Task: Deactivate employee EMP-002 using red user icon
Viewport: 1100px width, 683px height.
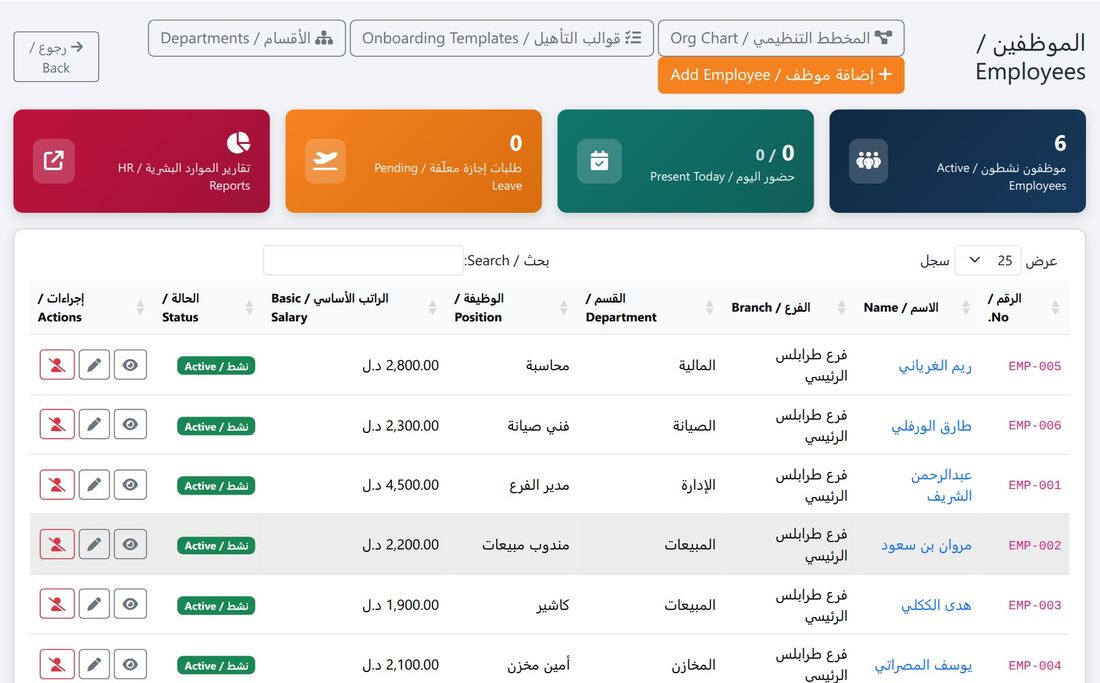Action: tap(57, 545)
